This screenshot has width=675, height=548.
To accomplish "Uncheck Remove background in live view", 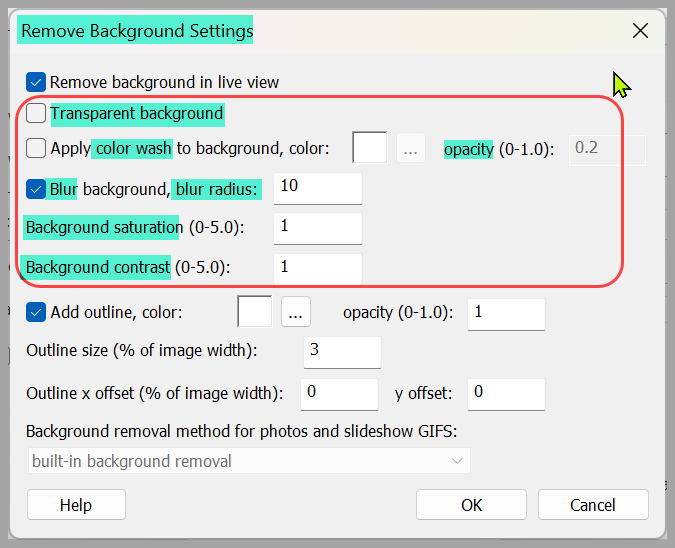I will point(36,82).
